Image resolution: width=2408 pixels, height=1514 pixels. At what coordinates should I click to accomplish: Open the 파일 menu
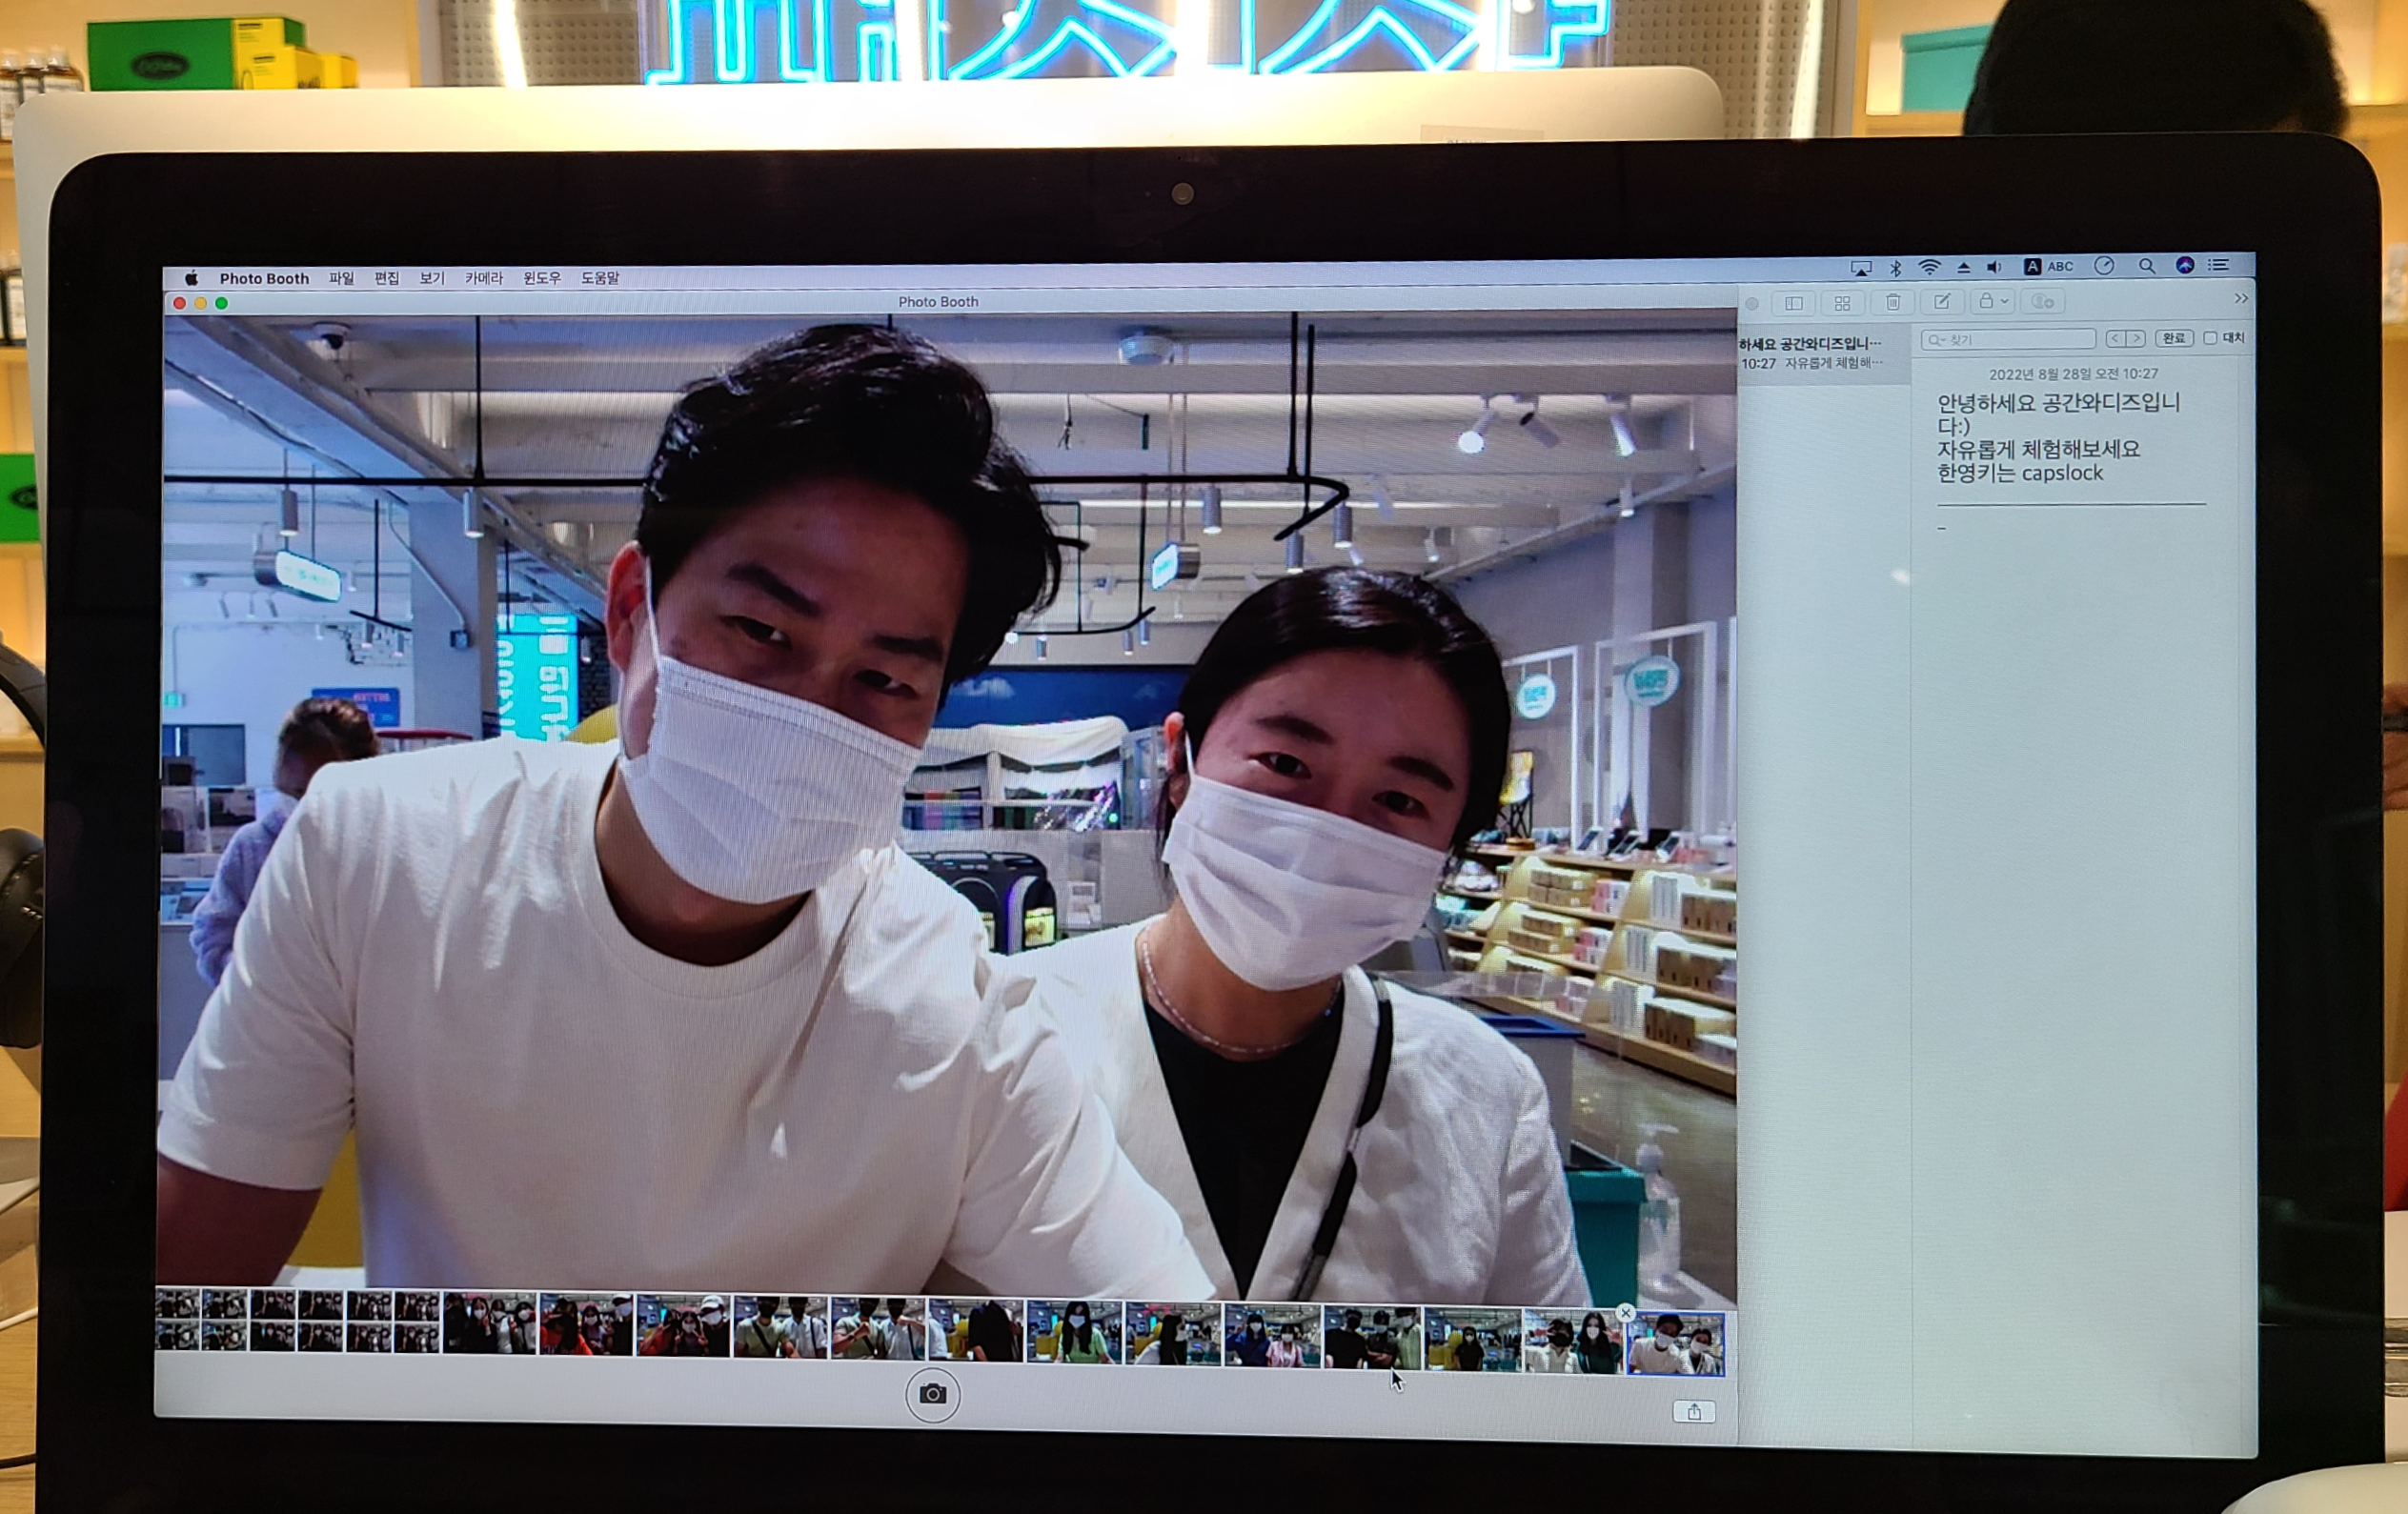pos(341,278)
